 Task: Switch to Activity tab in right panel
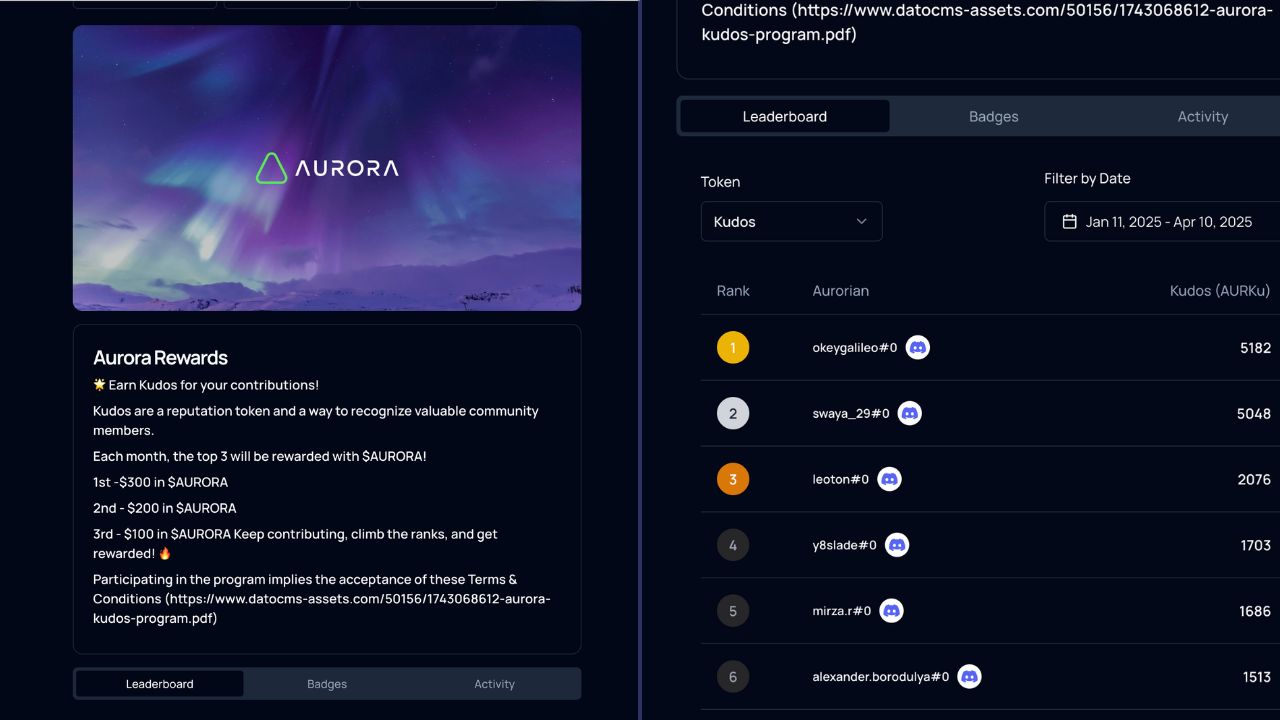pos(1202,116)
